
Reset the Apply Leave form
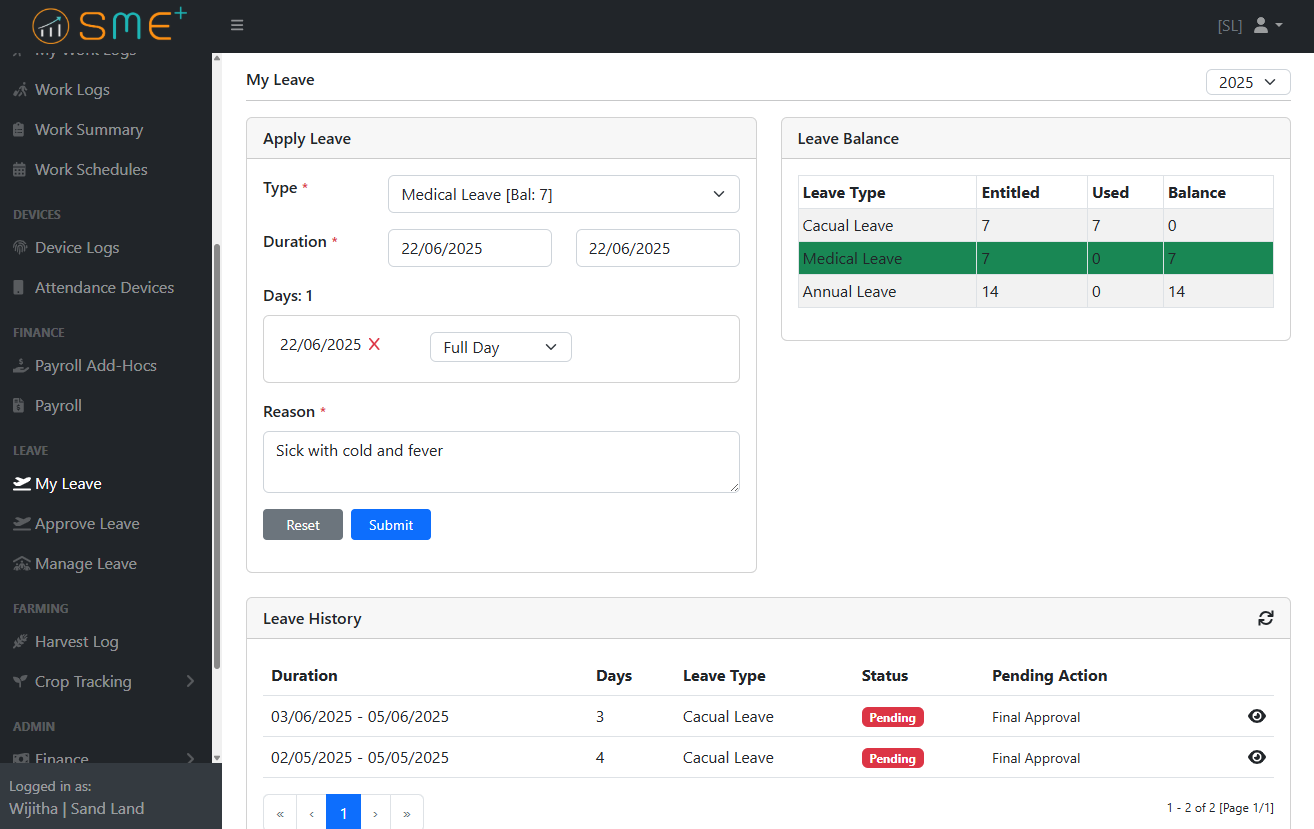[303, 525]
